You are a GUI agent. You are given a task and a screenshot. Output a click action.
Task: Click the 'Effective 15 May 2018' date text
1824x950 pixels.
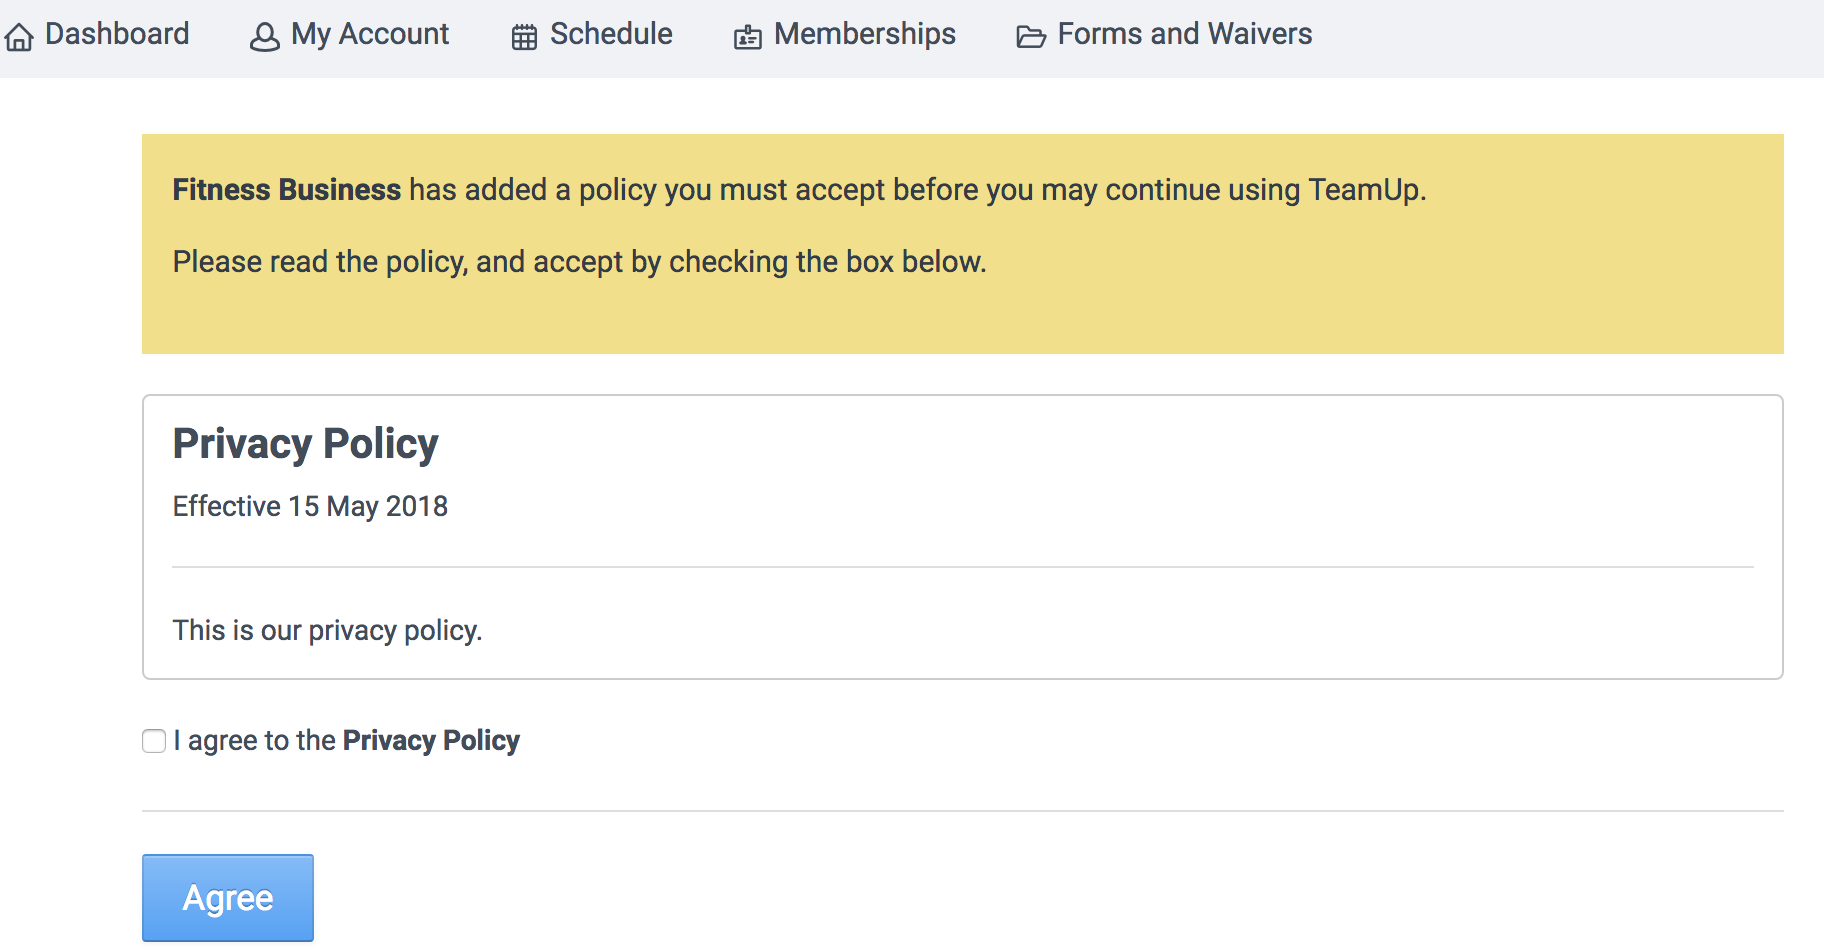tap(310, 506)
